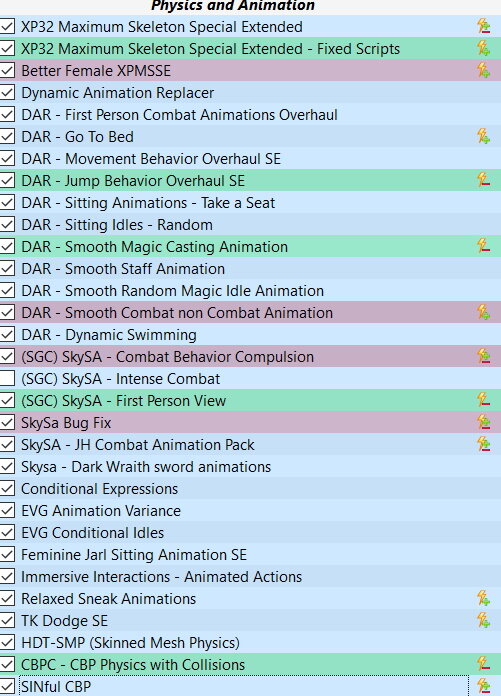501x696 pixels.
Task: Uncheck Better Female XPMSSE
Action: coord(7,70)
